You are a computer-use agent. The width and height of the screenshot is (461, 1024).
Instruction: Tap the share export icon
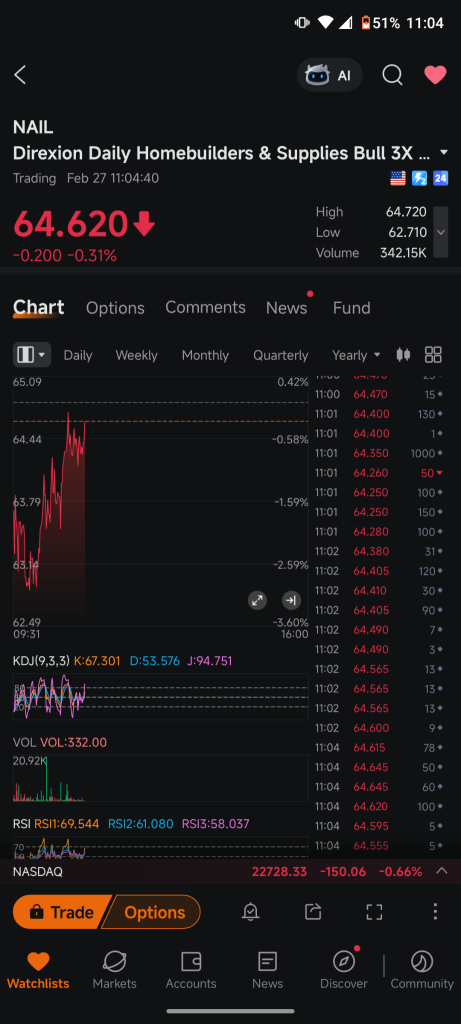[x=313, y=912]
